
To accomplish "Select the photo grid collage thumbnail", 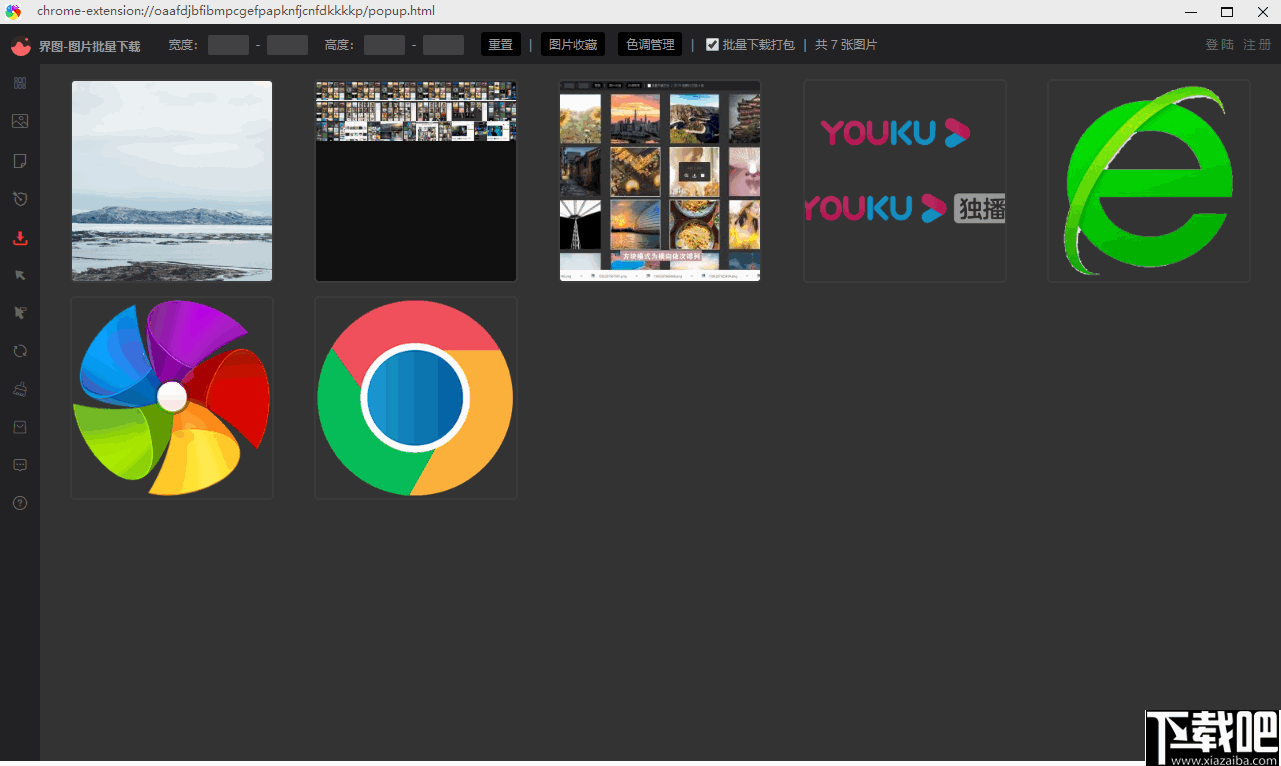I will [x=660, y=181].
